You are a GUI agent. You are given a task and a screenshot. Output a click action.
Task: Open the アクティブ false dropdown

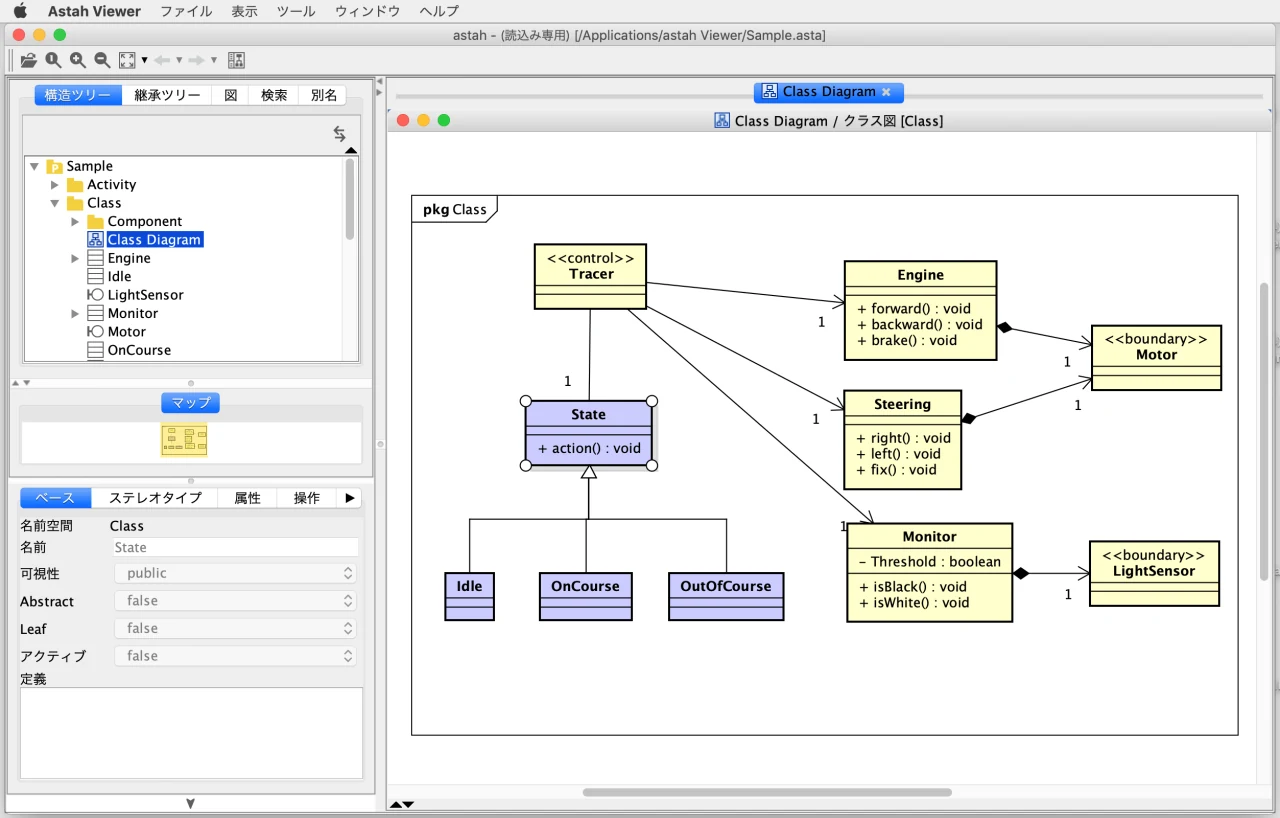point(236,656)
